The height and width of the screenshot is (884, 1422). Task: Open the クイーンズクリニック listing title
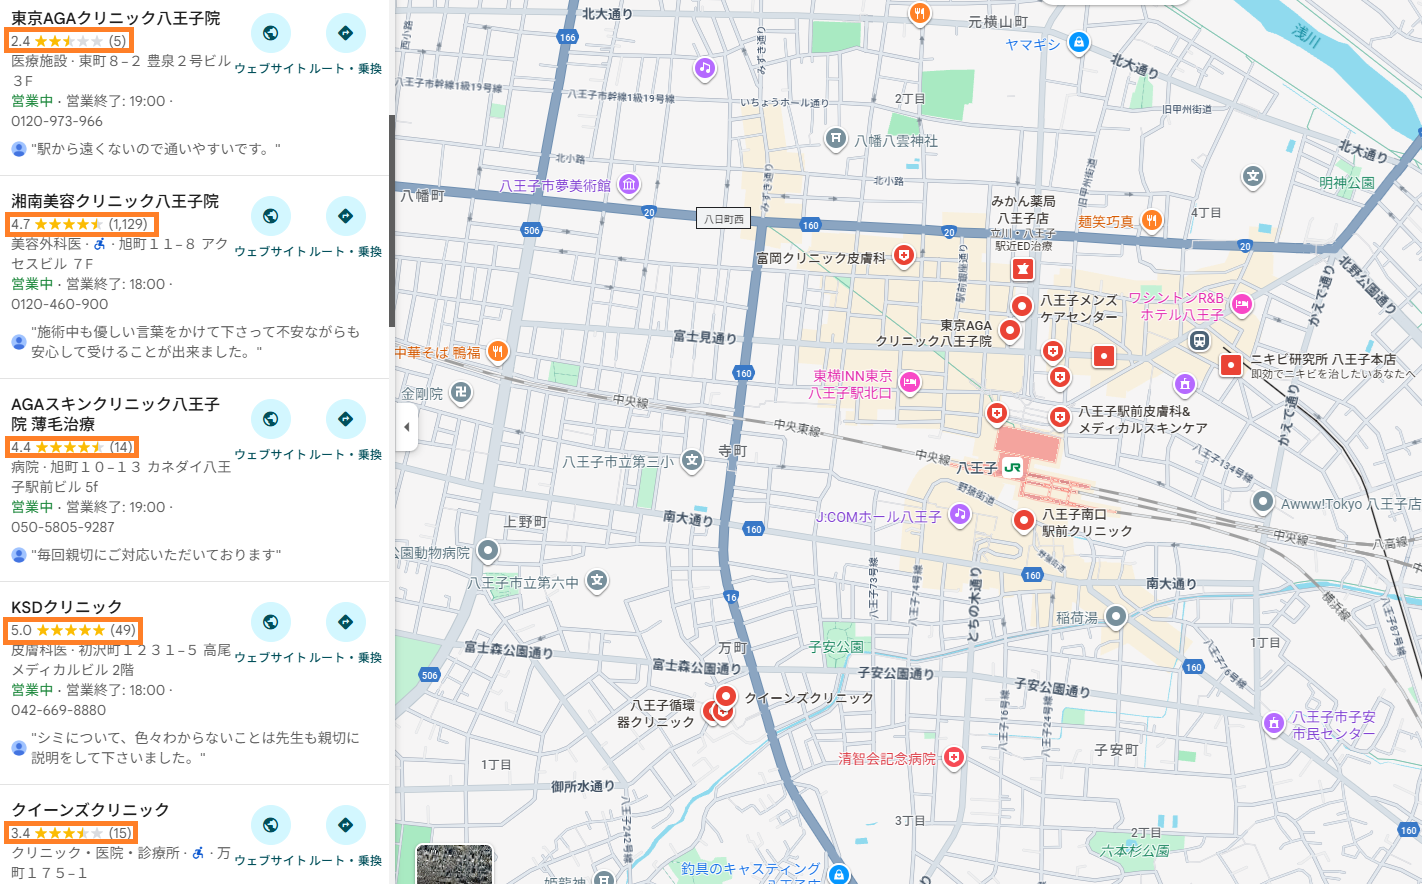click(90, 810)
